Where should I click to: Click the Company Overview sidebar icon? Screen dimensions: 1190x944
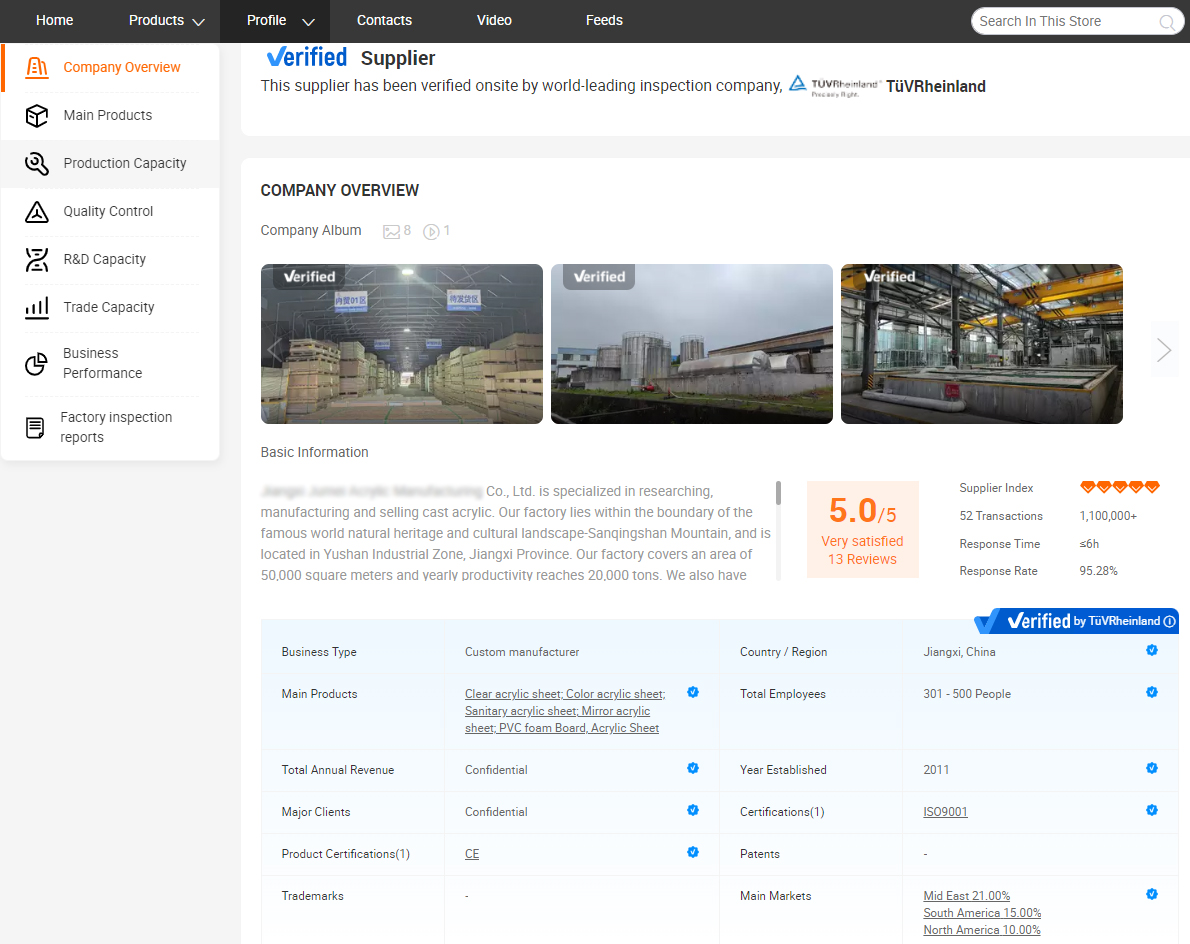37,67
